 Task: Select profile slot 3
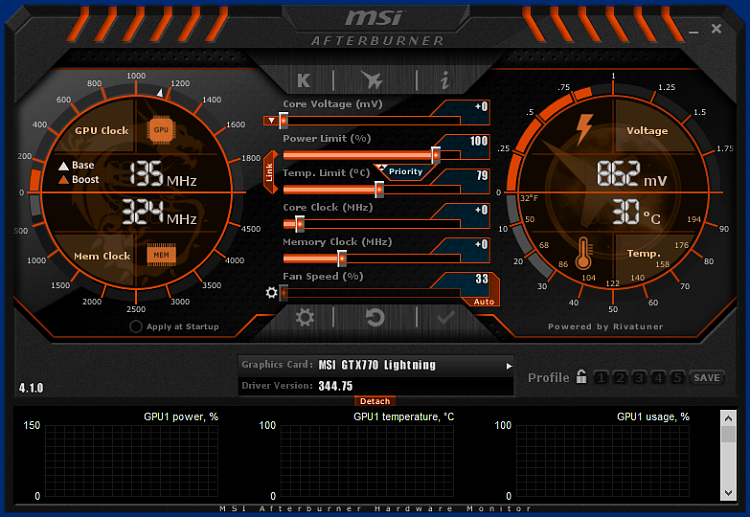click(639, 378)
